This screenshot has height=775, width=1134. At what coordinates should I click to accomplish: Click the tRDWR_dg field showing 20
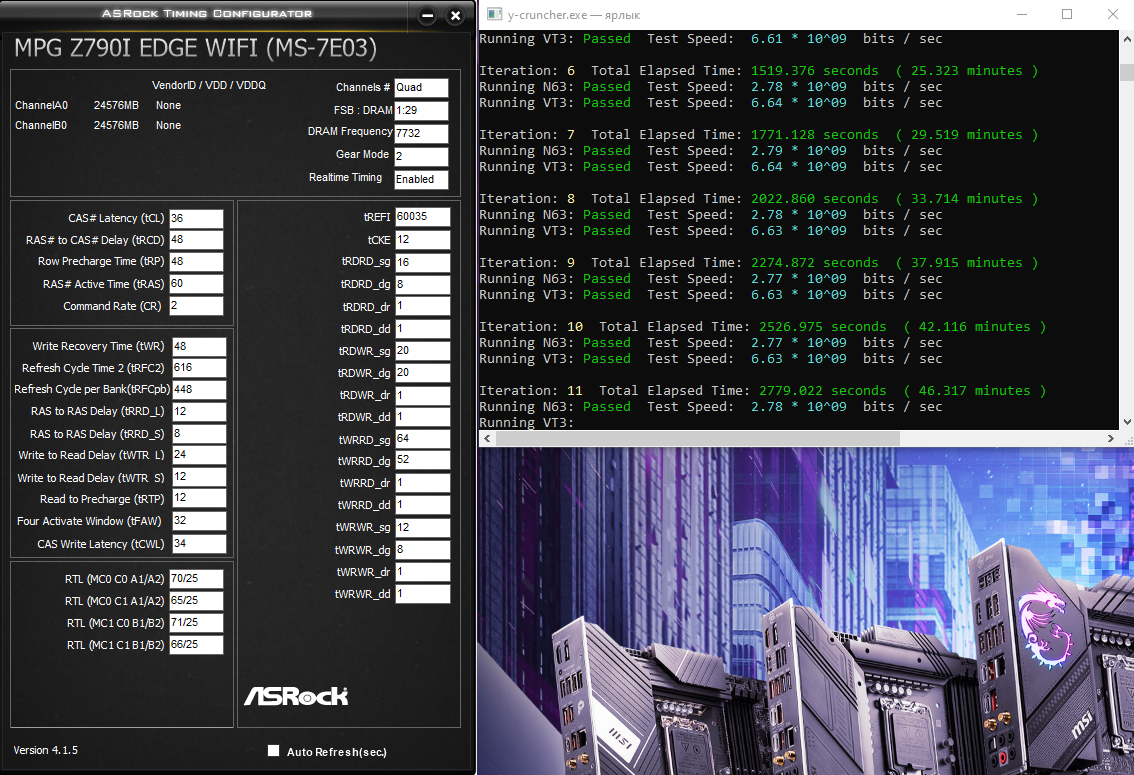[x=422, y=373]
